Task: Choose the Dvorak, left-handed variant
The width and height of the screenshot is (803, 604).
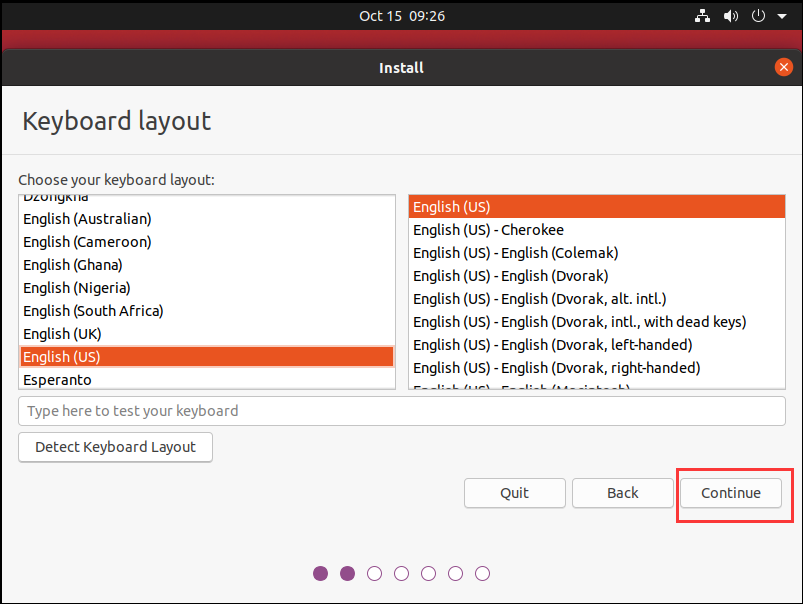Action: pos(597,345)
